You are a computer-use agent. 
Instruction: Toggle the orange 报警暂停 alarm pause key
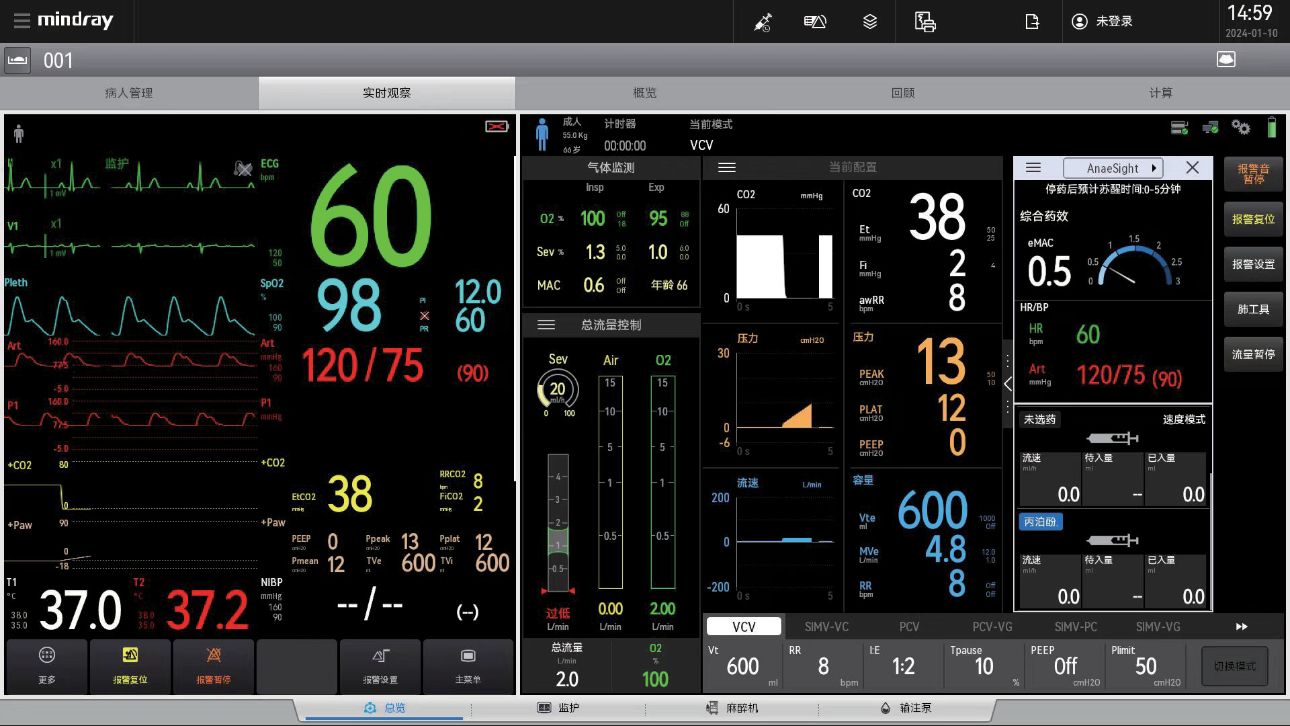click(213, 665)
